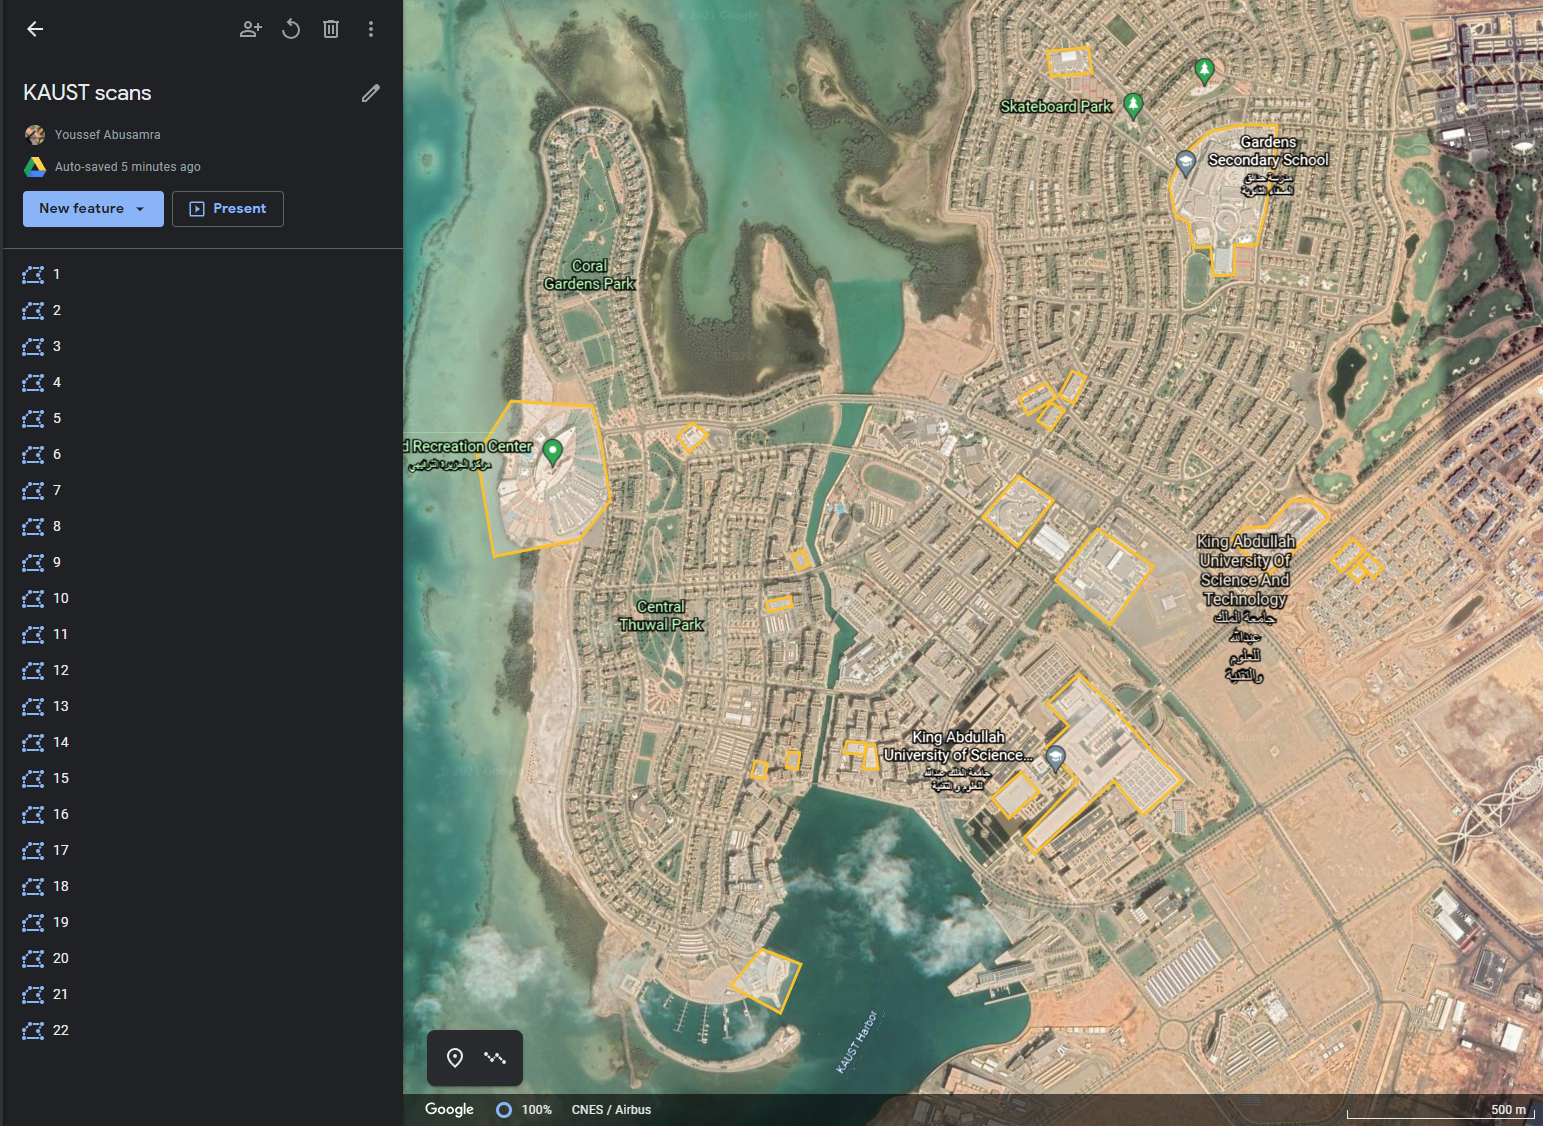Click the Central Thuwal Park map label
The image size is (1543, 1126).
[660, 616]
